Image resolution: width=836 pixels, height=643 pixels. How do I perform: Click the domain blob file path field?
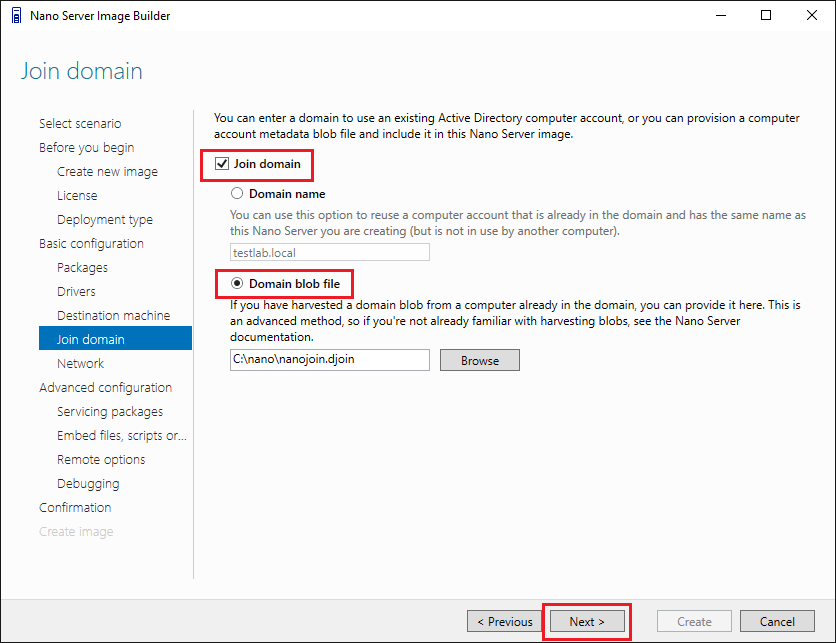click(329, 360)
